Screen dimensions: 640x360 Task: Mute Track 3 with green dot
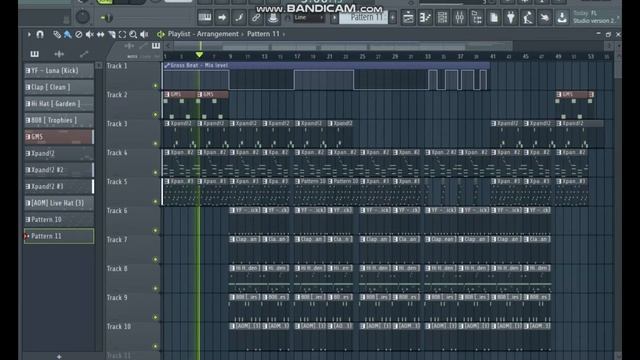[155, 144]
